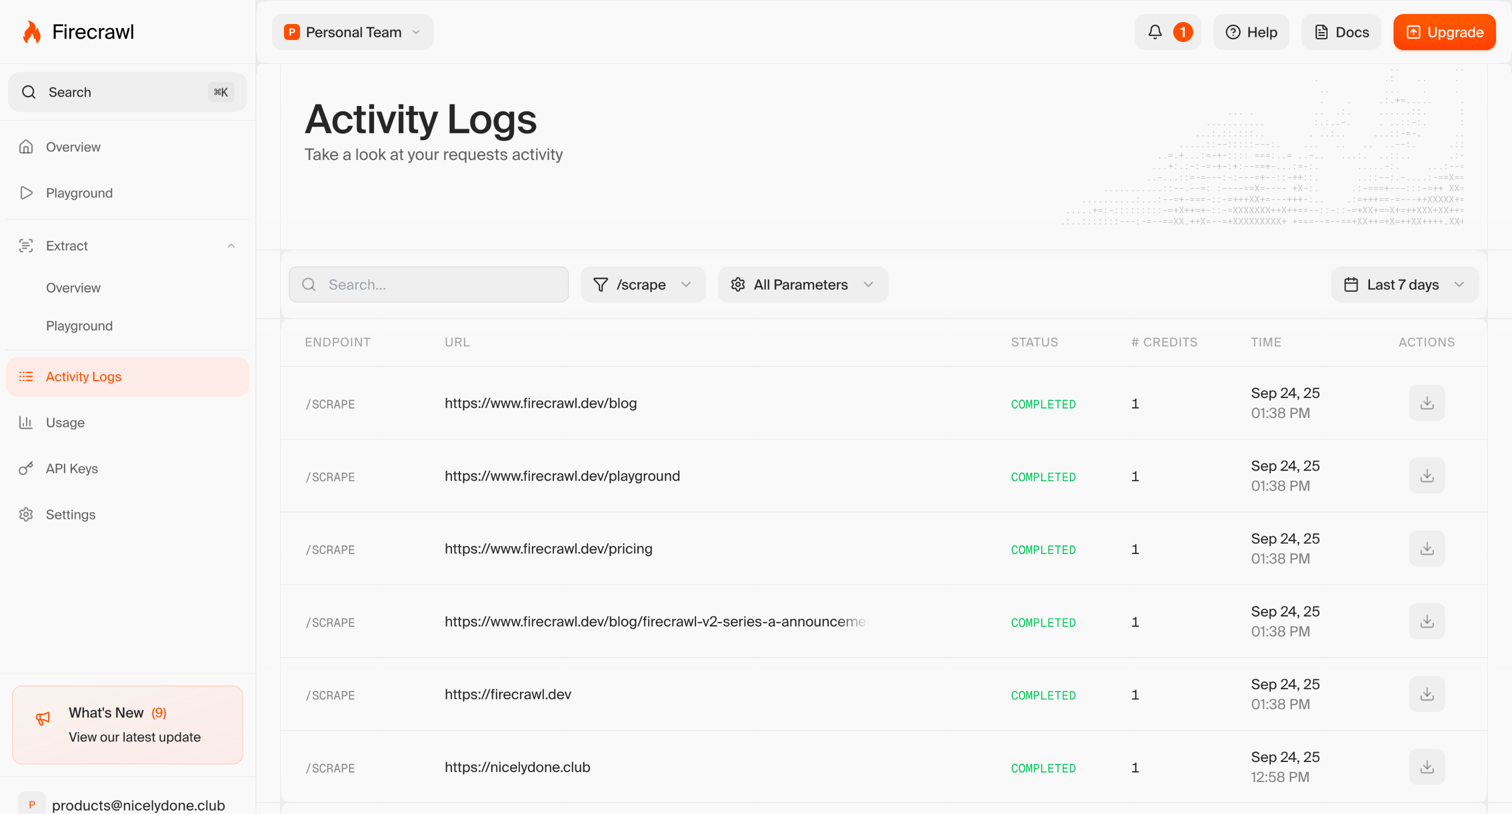
Task: Click the https://www.firecrawl.dev/pricing URL
Action: [x=548, y=549]
